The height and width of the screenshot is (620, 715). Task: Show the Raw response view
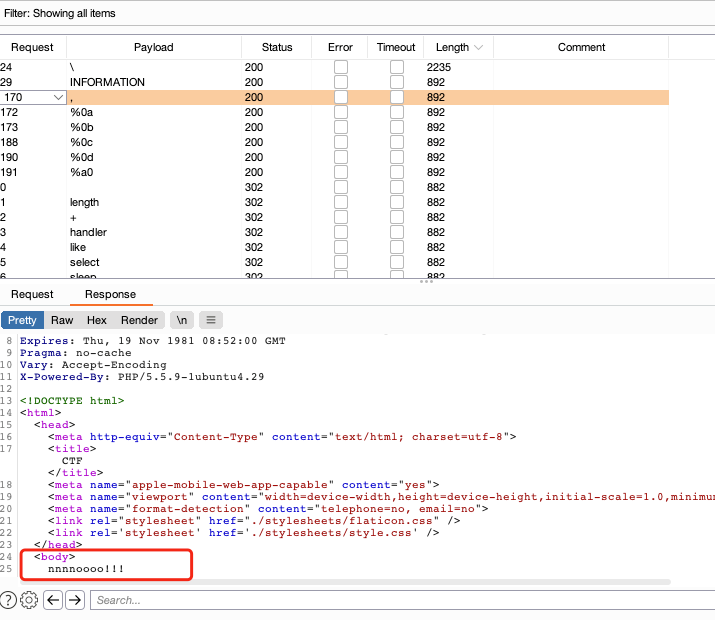pos(62,320)
